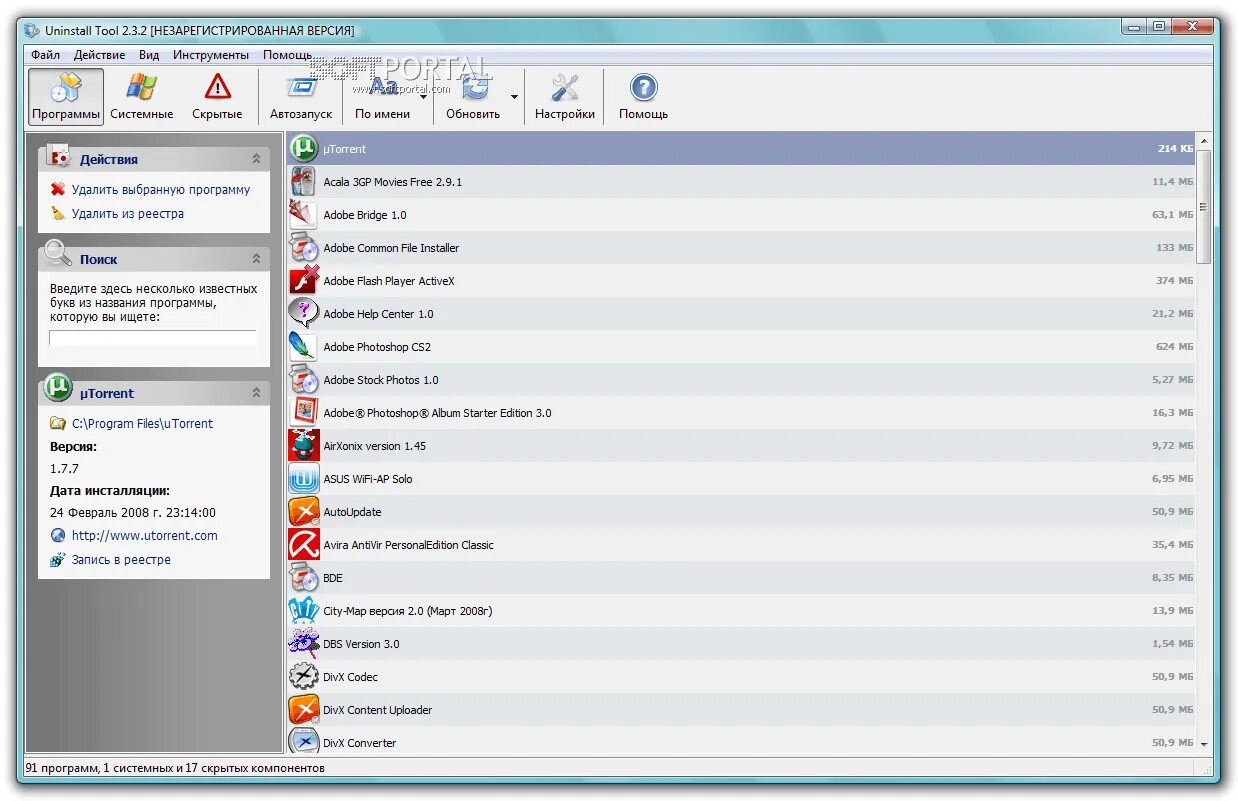Open Настройки settings
Screen dimensions: 1238x801
pyautogui.click(x=565, y=96)
